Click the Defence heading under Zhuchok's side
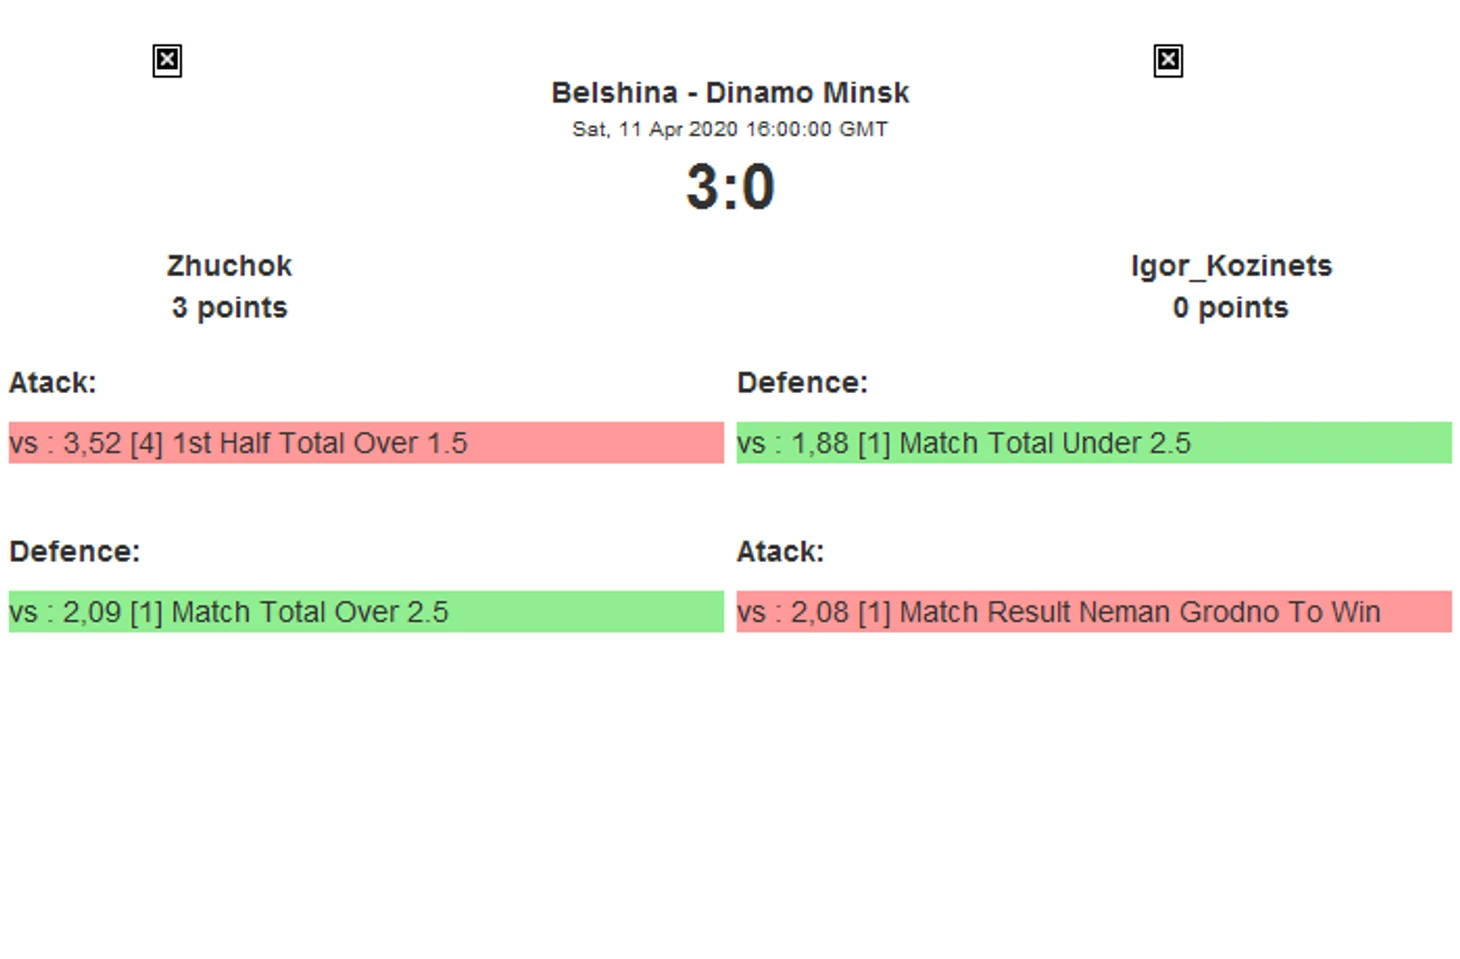The image size is (1460, 959). (75, 552)
